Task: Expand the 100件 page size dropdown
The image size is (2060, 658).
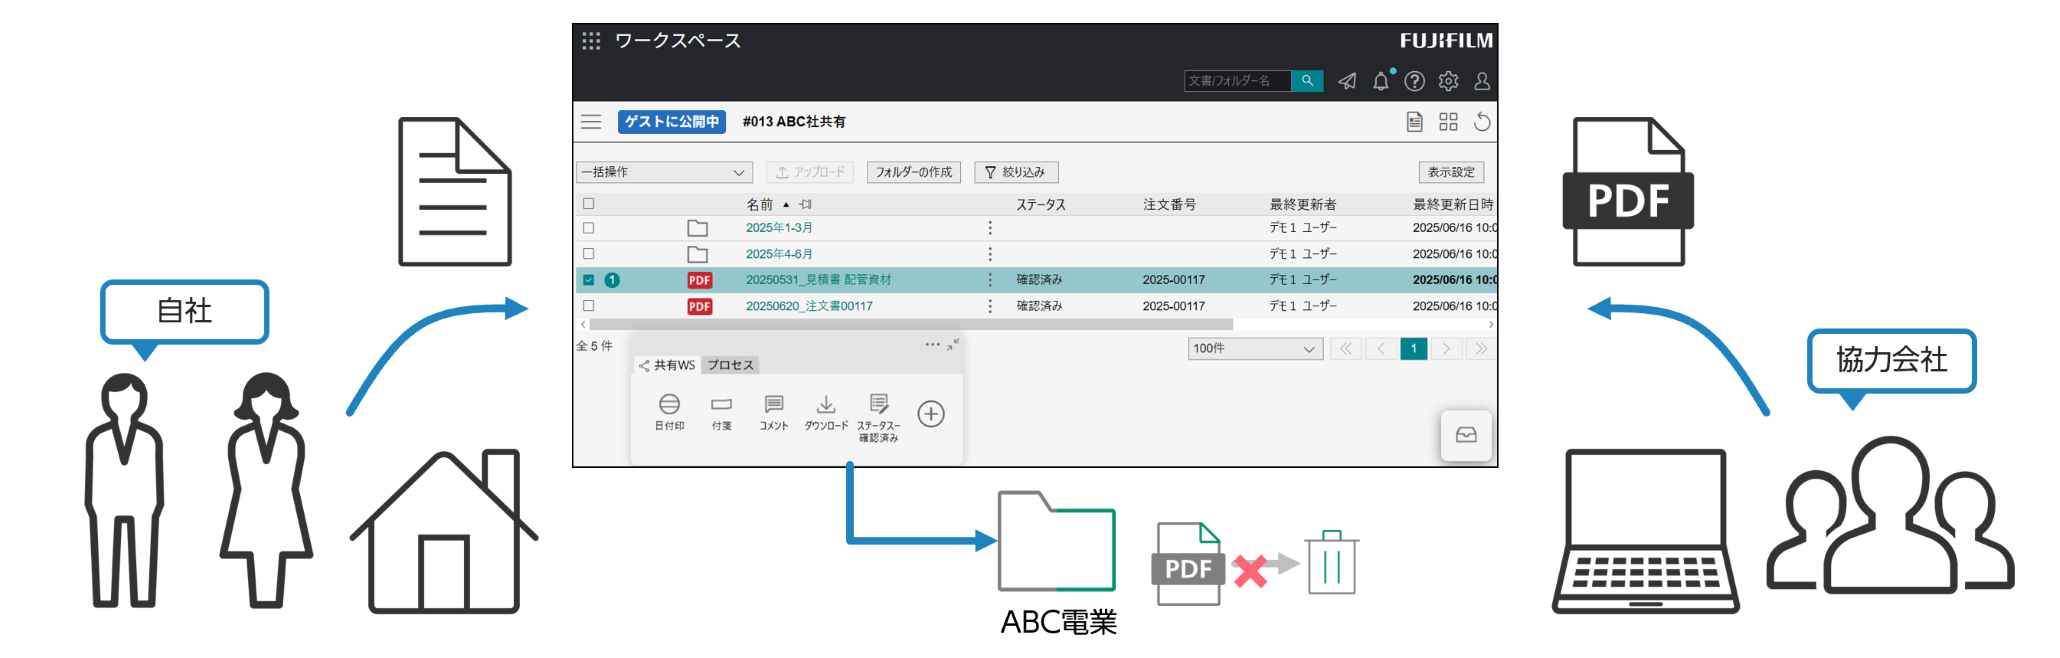Action: coord(1255,349)
